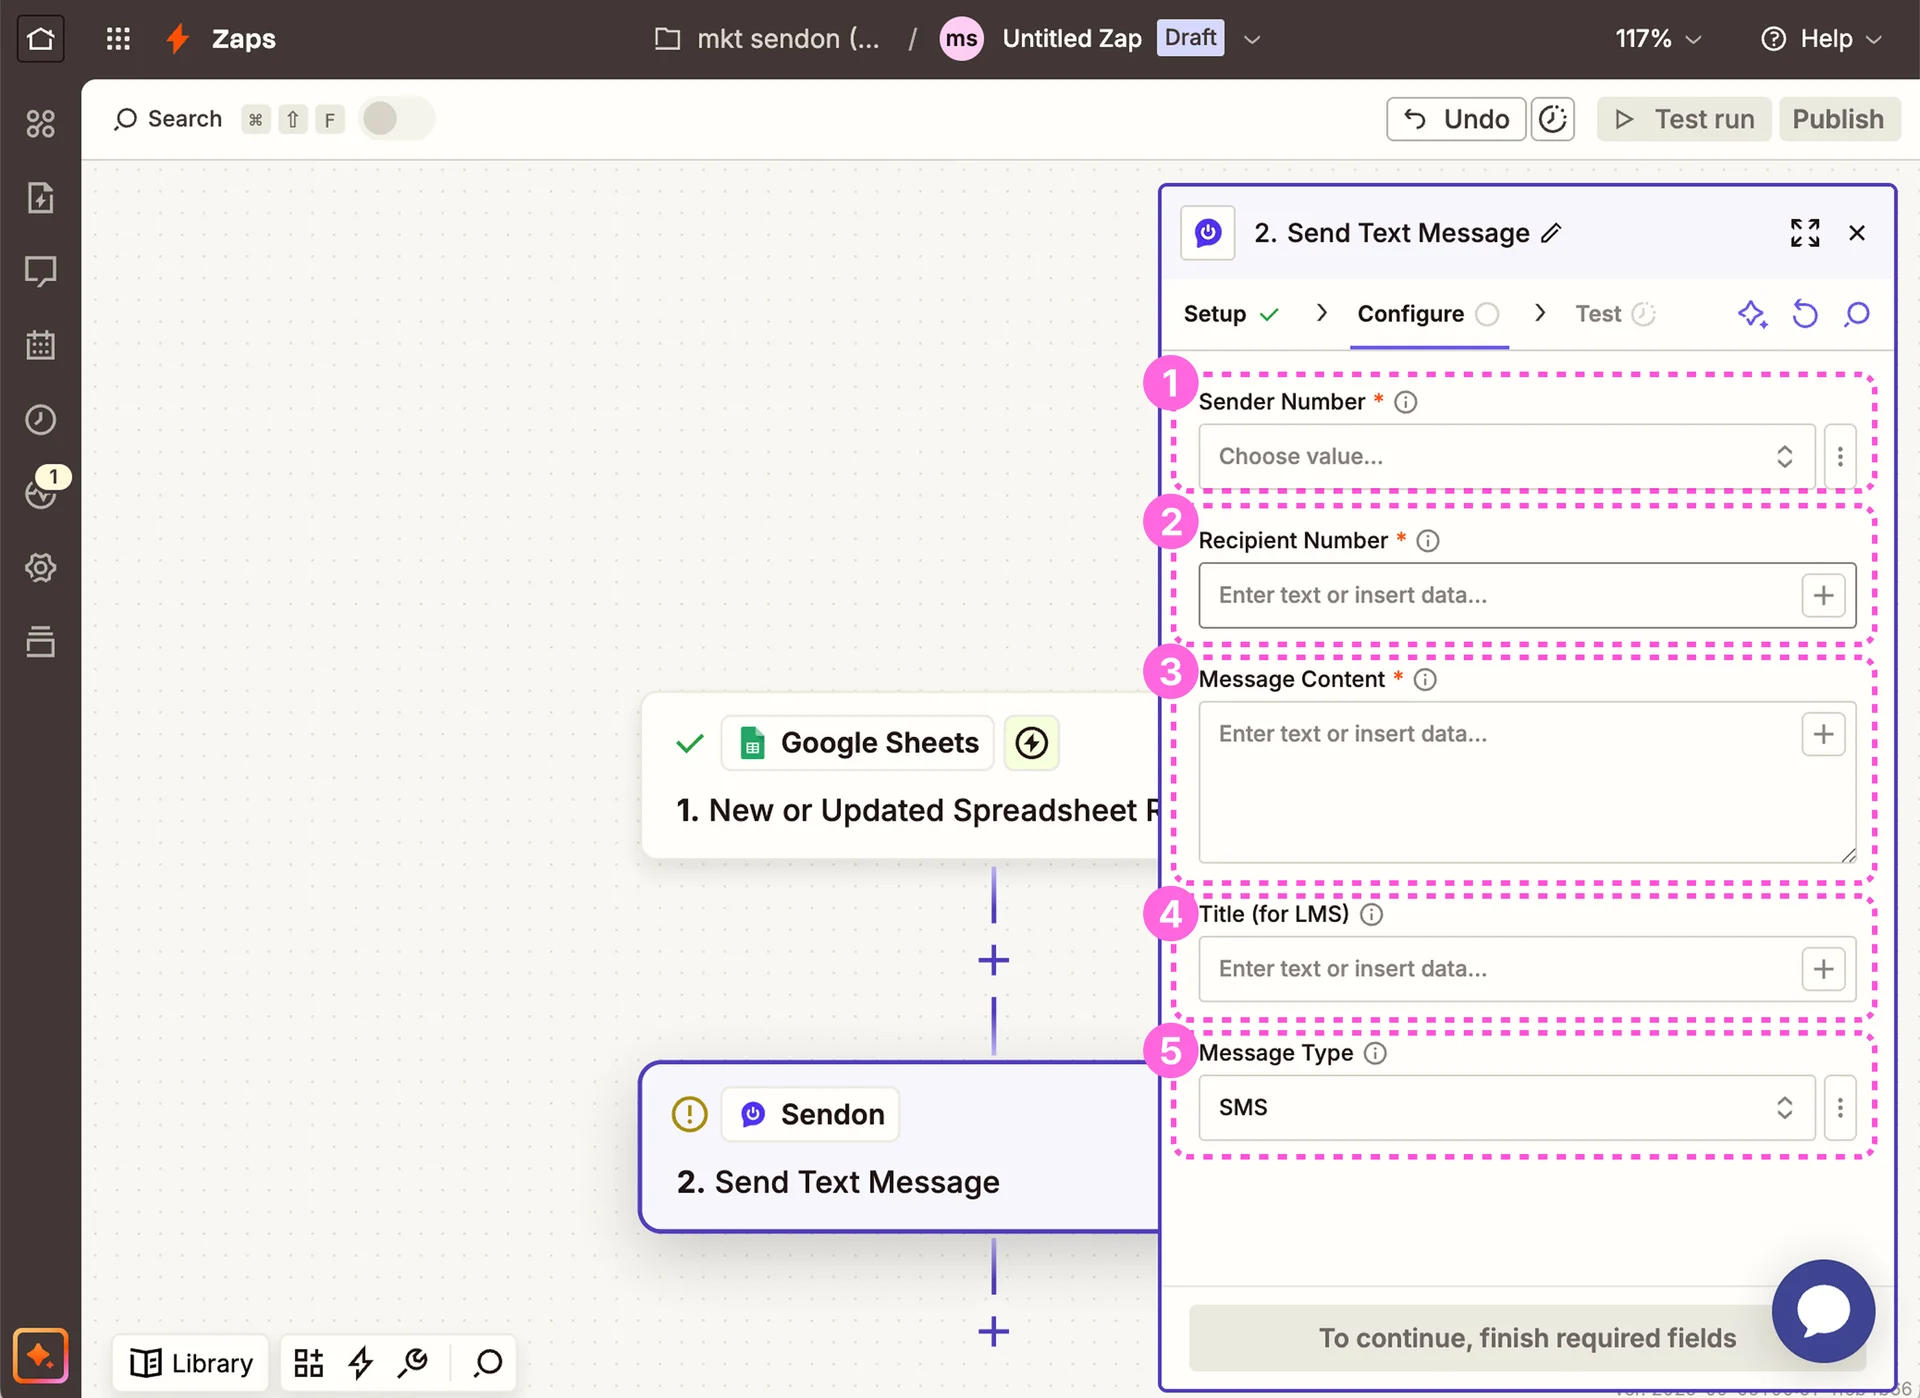Click the refresh fields icon in panel
The height and width of the screenshot is (1398, 1920).
point(1804,314)
